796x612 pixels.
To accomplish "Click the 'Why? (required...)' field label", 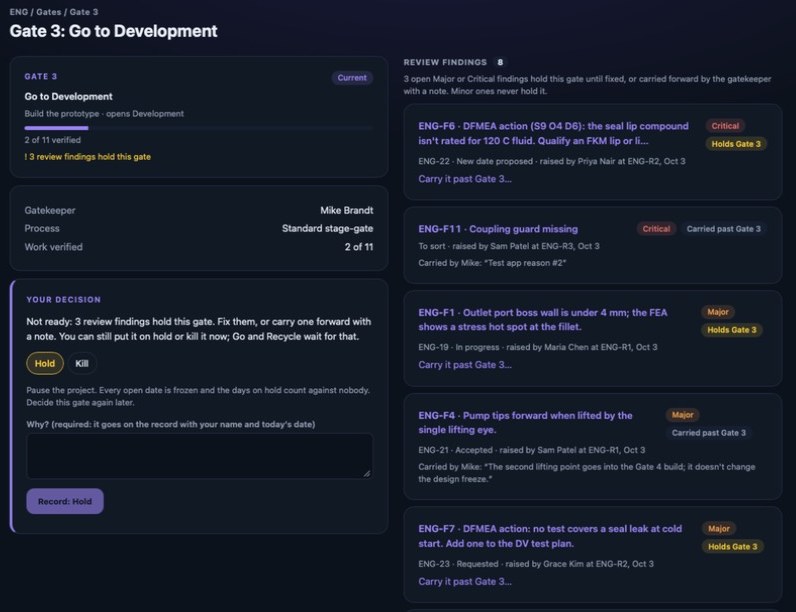I will (171, 424).
